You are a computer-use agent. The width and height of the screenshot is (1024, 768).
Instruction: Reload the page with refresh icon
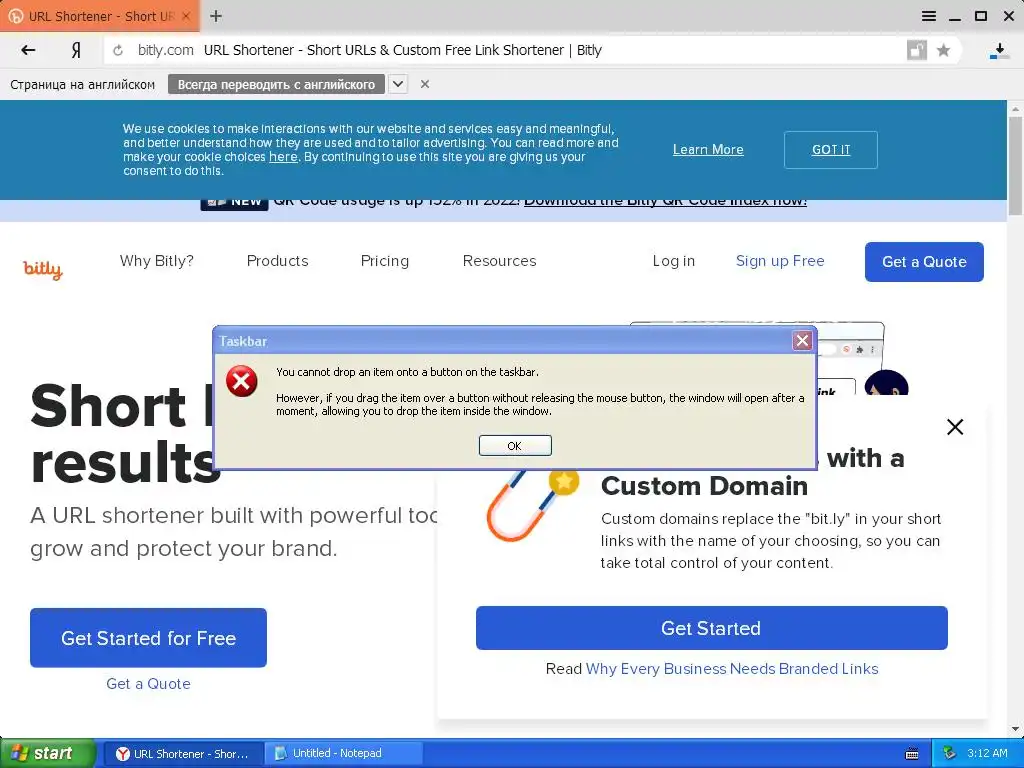click(x=118, y=50)
